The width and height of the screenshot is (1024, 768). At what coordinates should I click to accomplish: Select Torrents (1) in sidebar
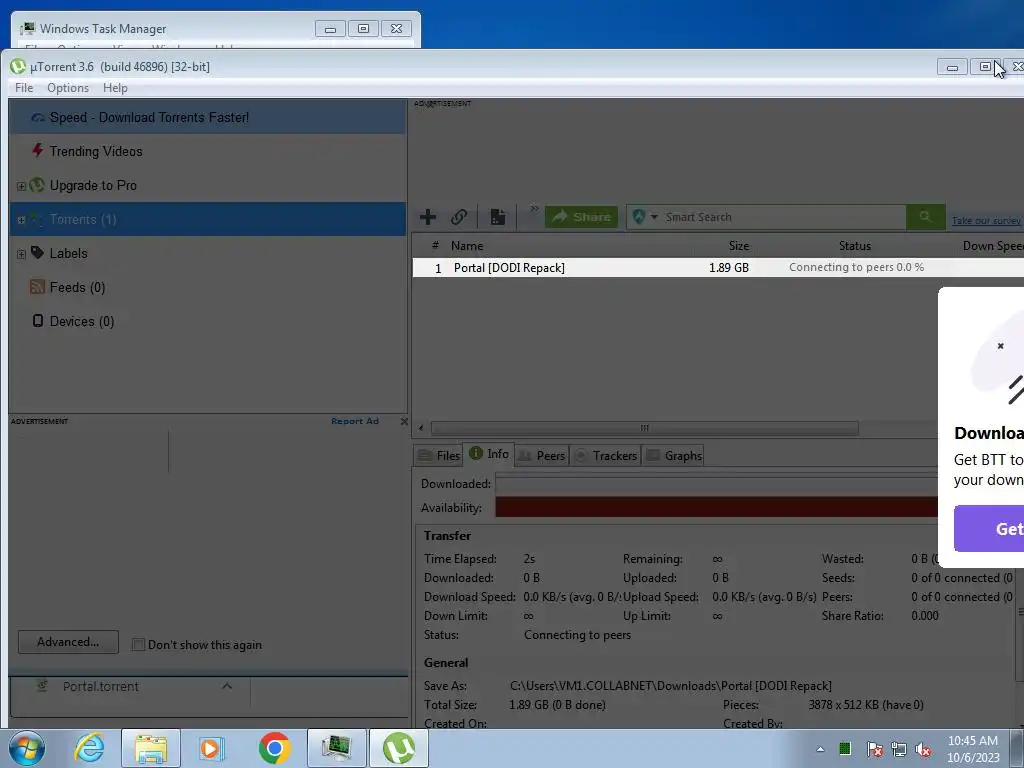tap(208, 219)
